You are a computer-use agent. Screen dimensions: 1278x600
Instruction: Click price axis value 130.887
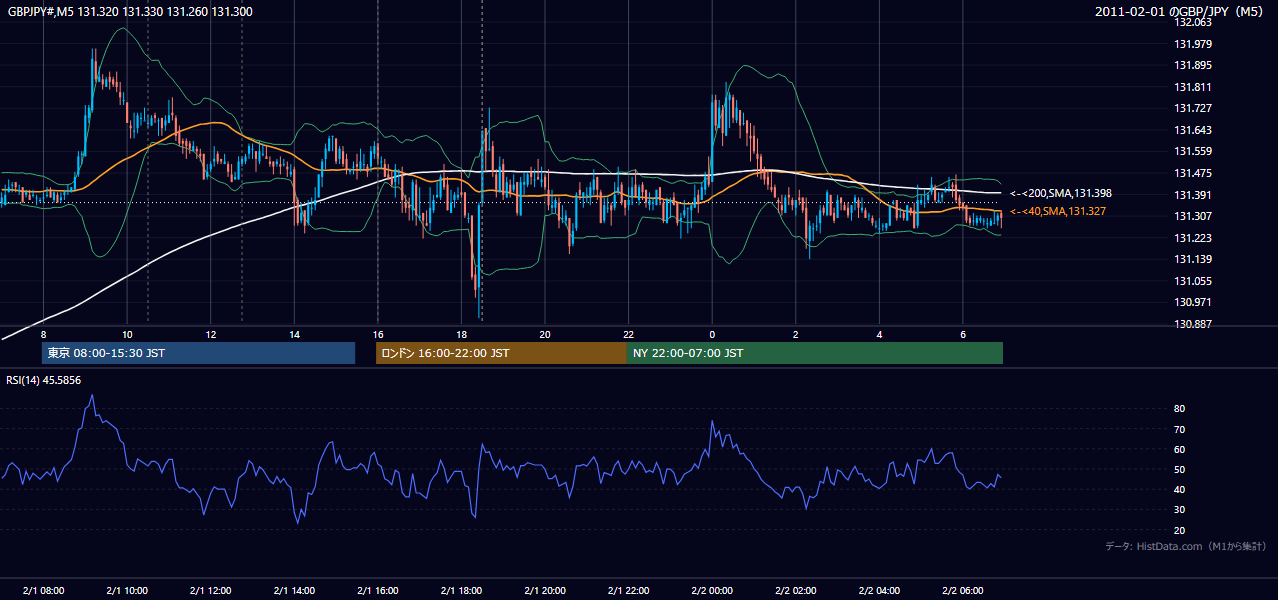(1193, 324)
